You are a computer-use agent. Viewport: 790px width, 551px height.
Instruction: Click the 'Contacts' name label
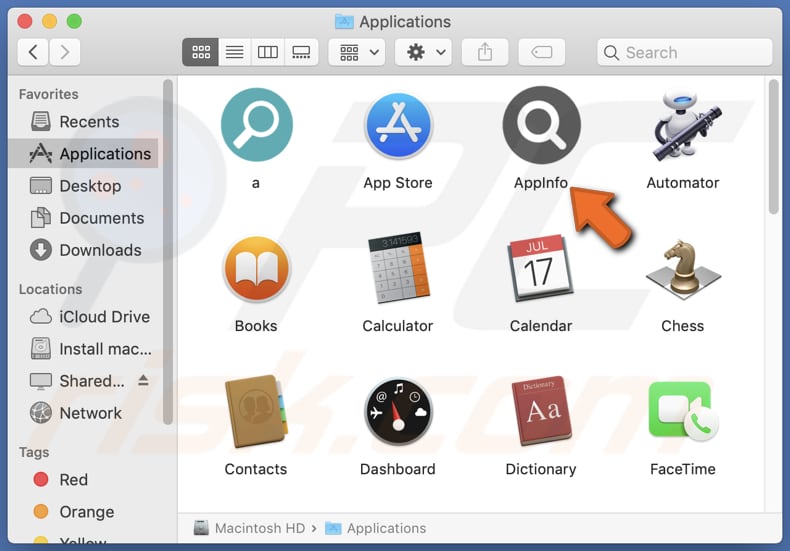(256, 469)
